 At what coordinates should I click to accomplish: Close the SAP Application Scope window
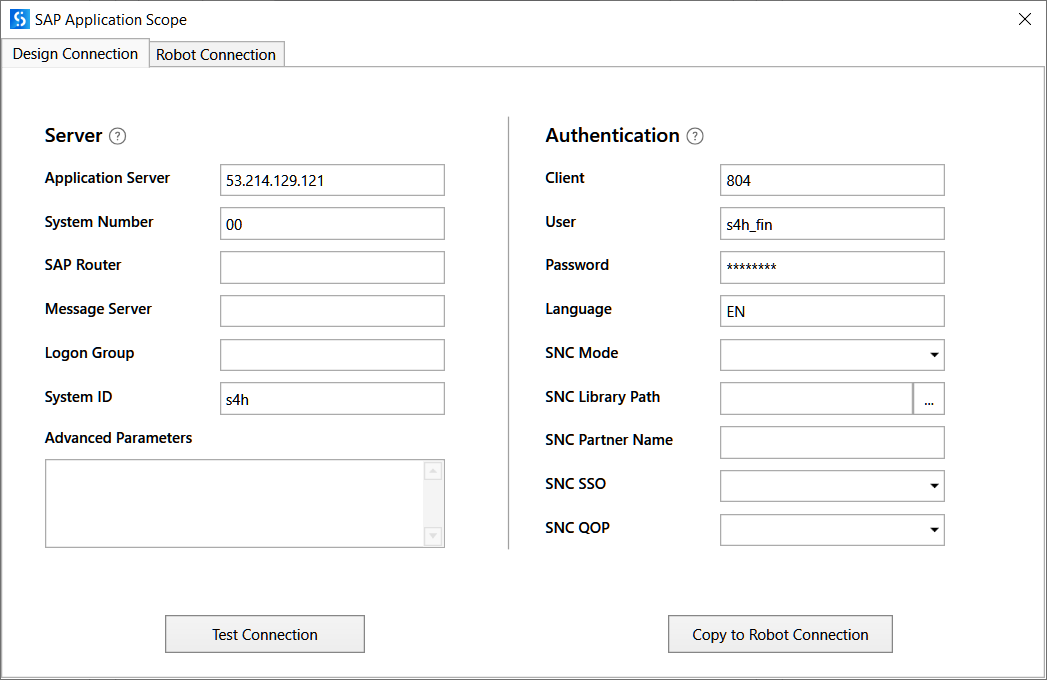pos(1025,19)
